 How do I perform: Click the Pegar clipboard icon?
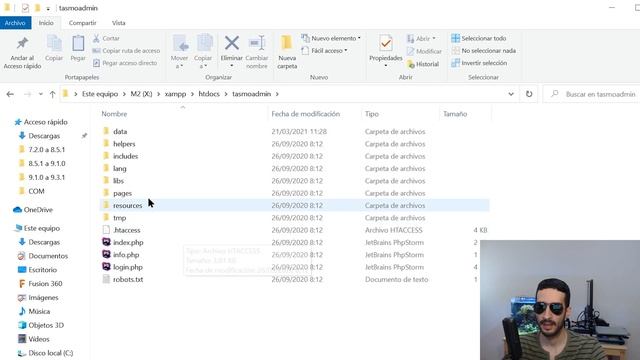pyautogui.click(x=78, y=43)
